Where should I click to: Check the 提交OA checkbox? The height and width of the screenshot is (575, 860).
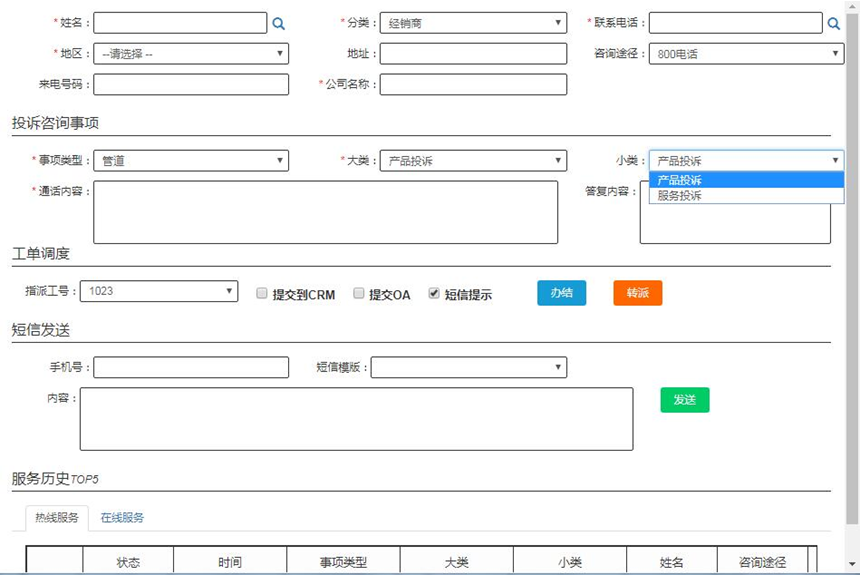tap(359, 294)
